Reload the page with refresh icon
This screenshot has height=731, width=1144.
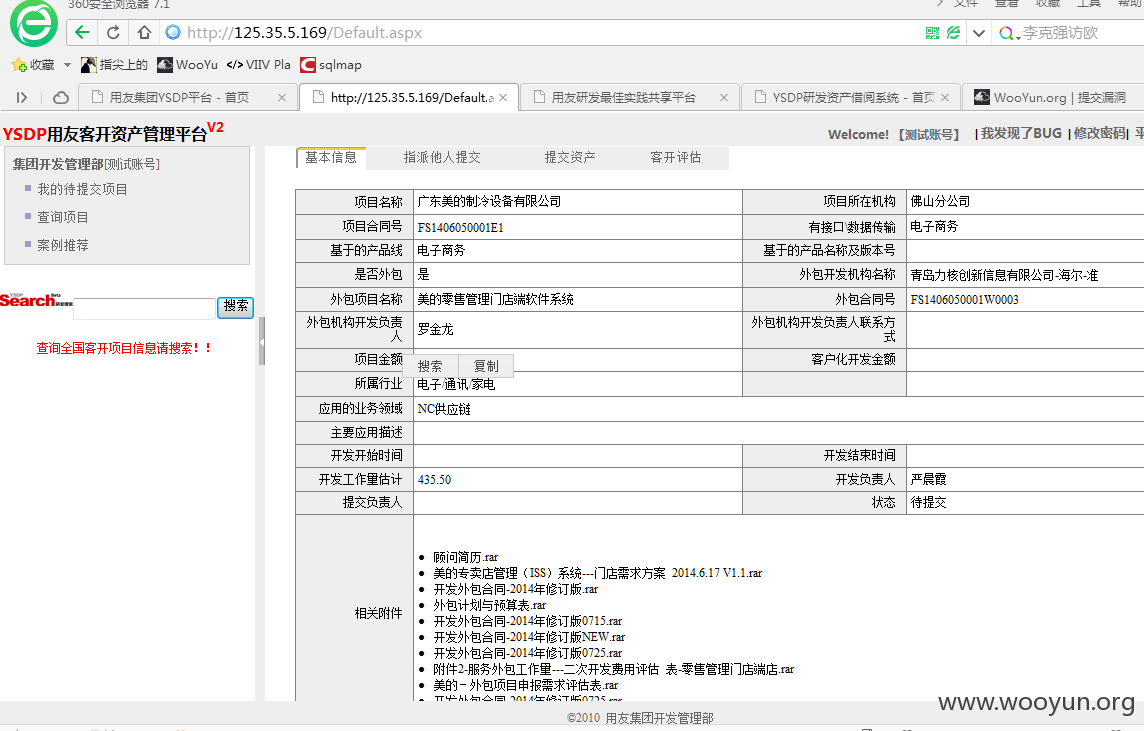click(113, 32)
